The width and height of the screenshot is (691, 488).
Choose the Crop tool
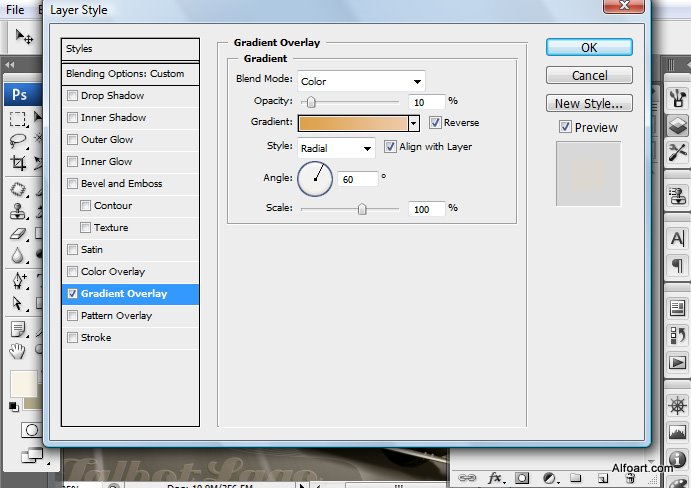click(x=18, y=163)
